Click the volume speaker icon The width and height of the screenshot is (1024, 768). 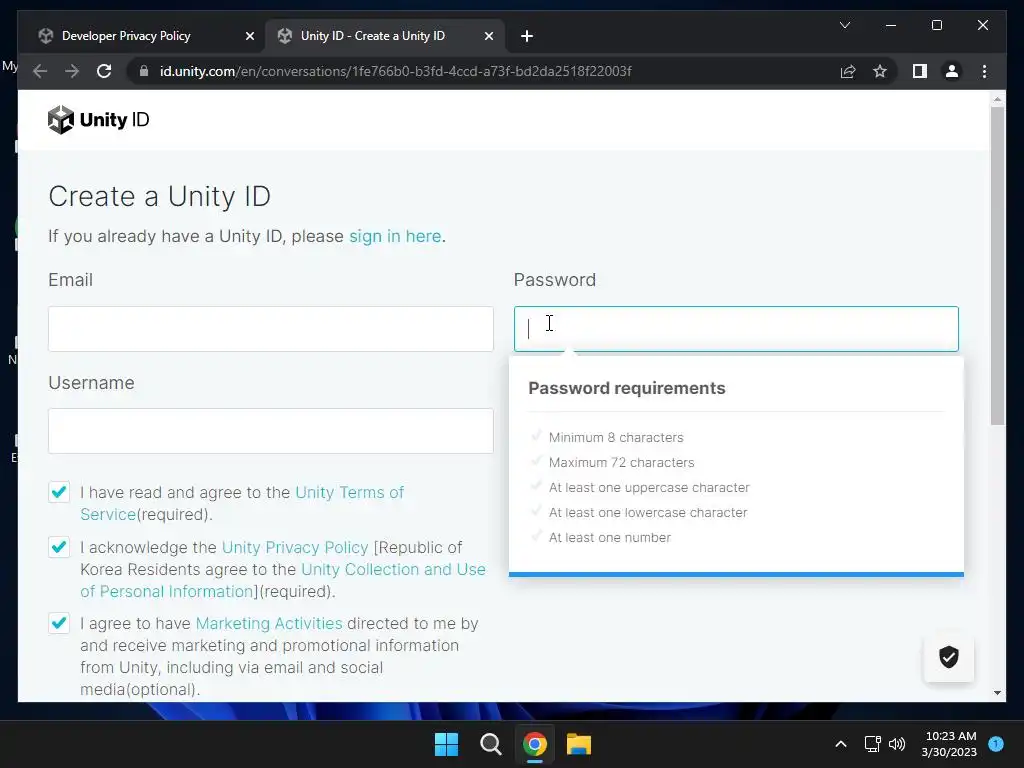[x=897, y=744]
